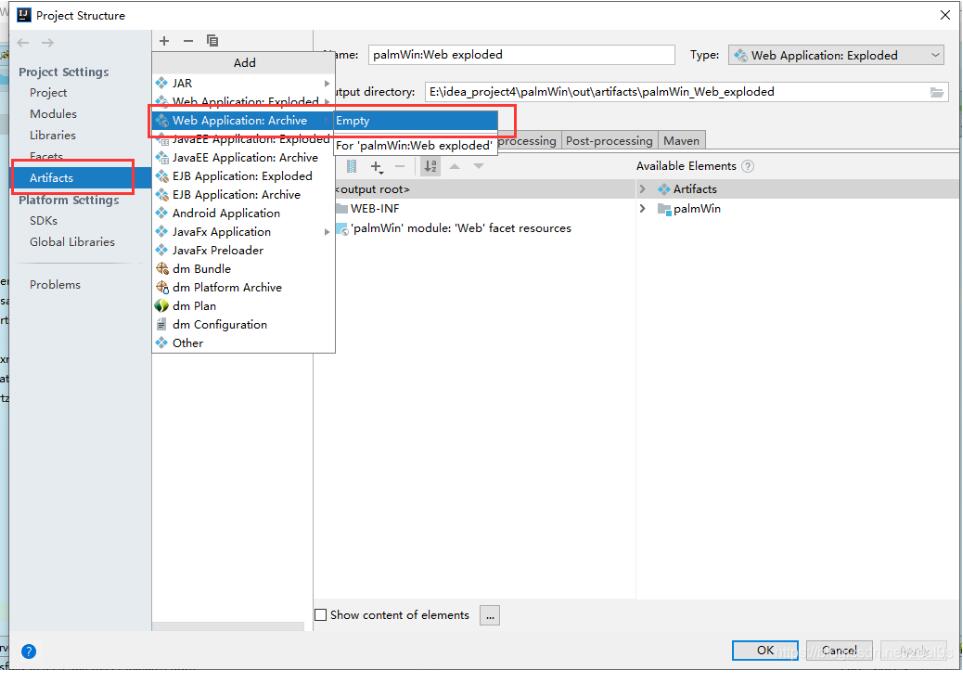Image resolution: width=963 pixels, height=673 pixels.
Task: Browse output directory with the folder icon
Action: 937,92
